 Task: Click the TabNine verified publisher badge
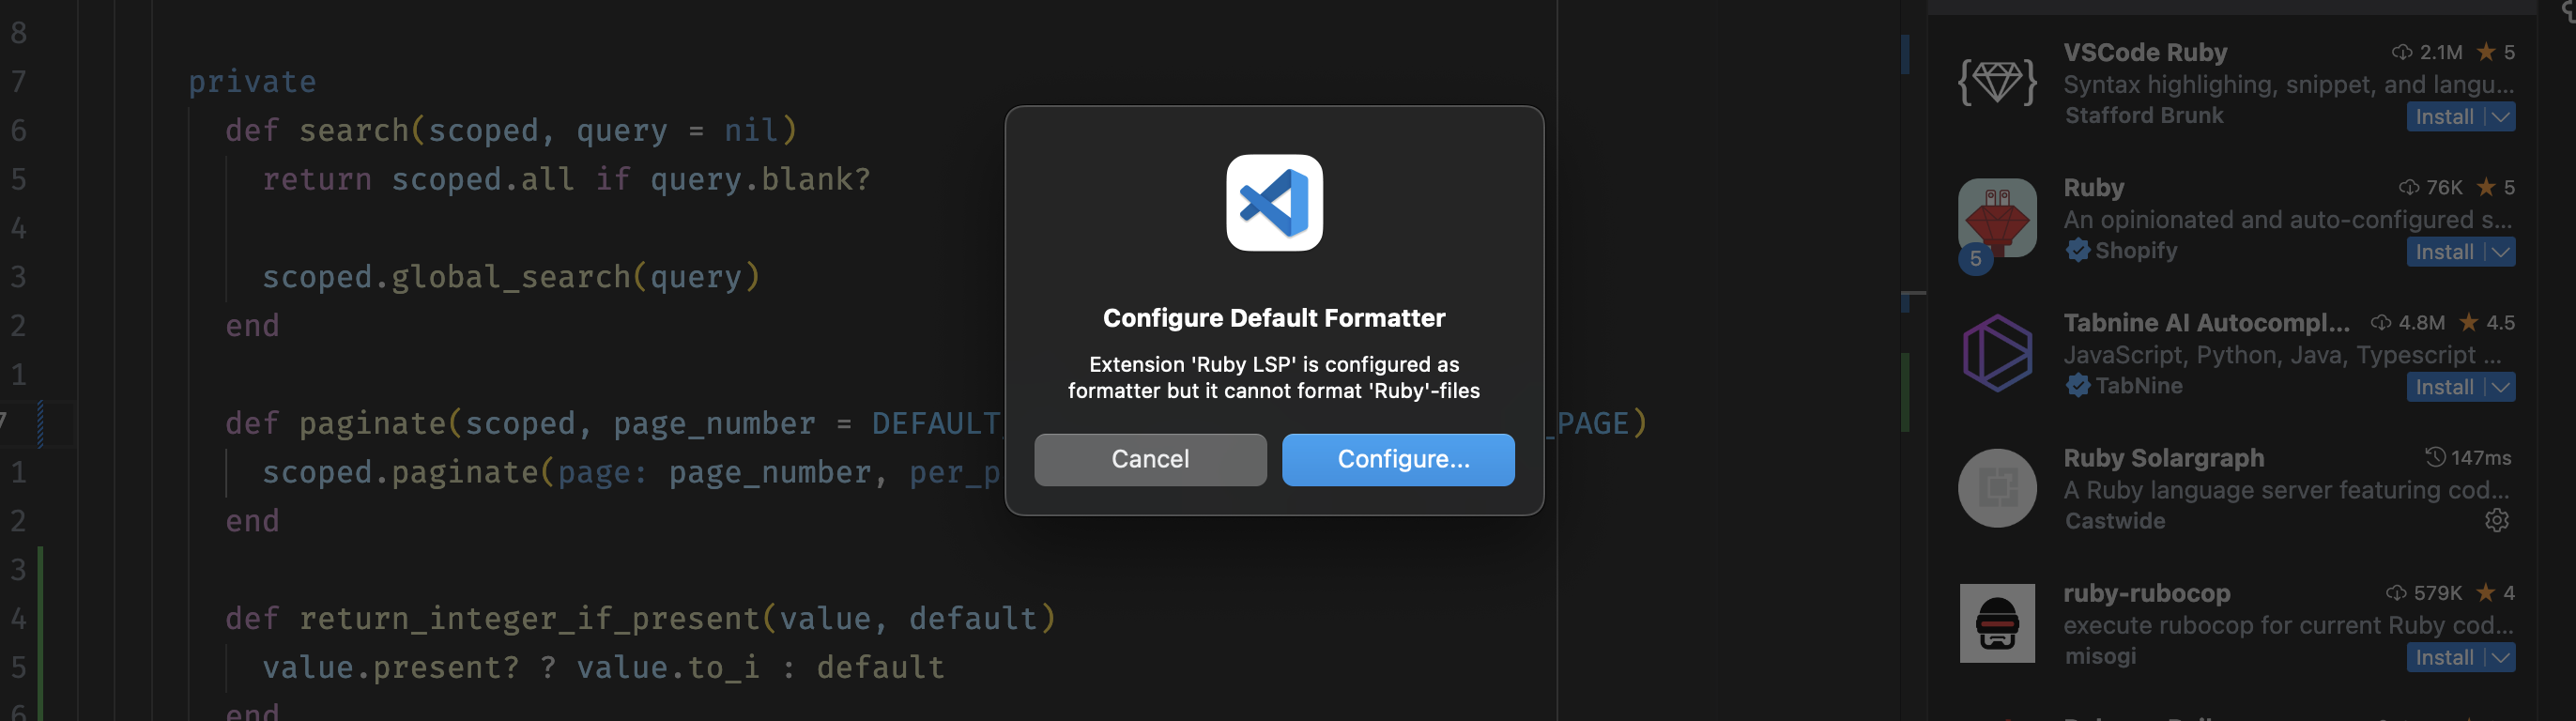click(2078, 386)
